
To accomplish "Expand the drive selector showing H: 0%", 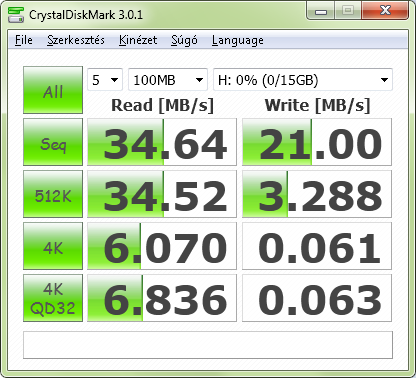I will 303,80.
